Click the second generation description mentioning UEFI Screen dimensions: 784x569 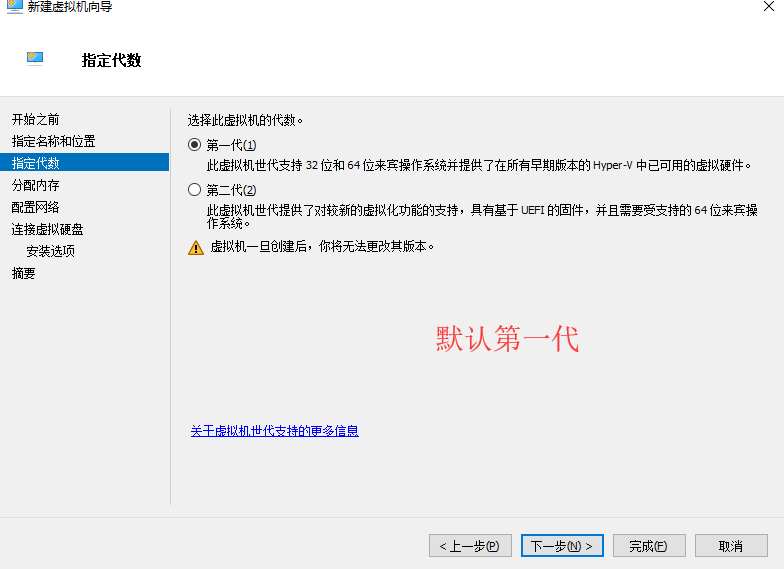tap(482, 216)
